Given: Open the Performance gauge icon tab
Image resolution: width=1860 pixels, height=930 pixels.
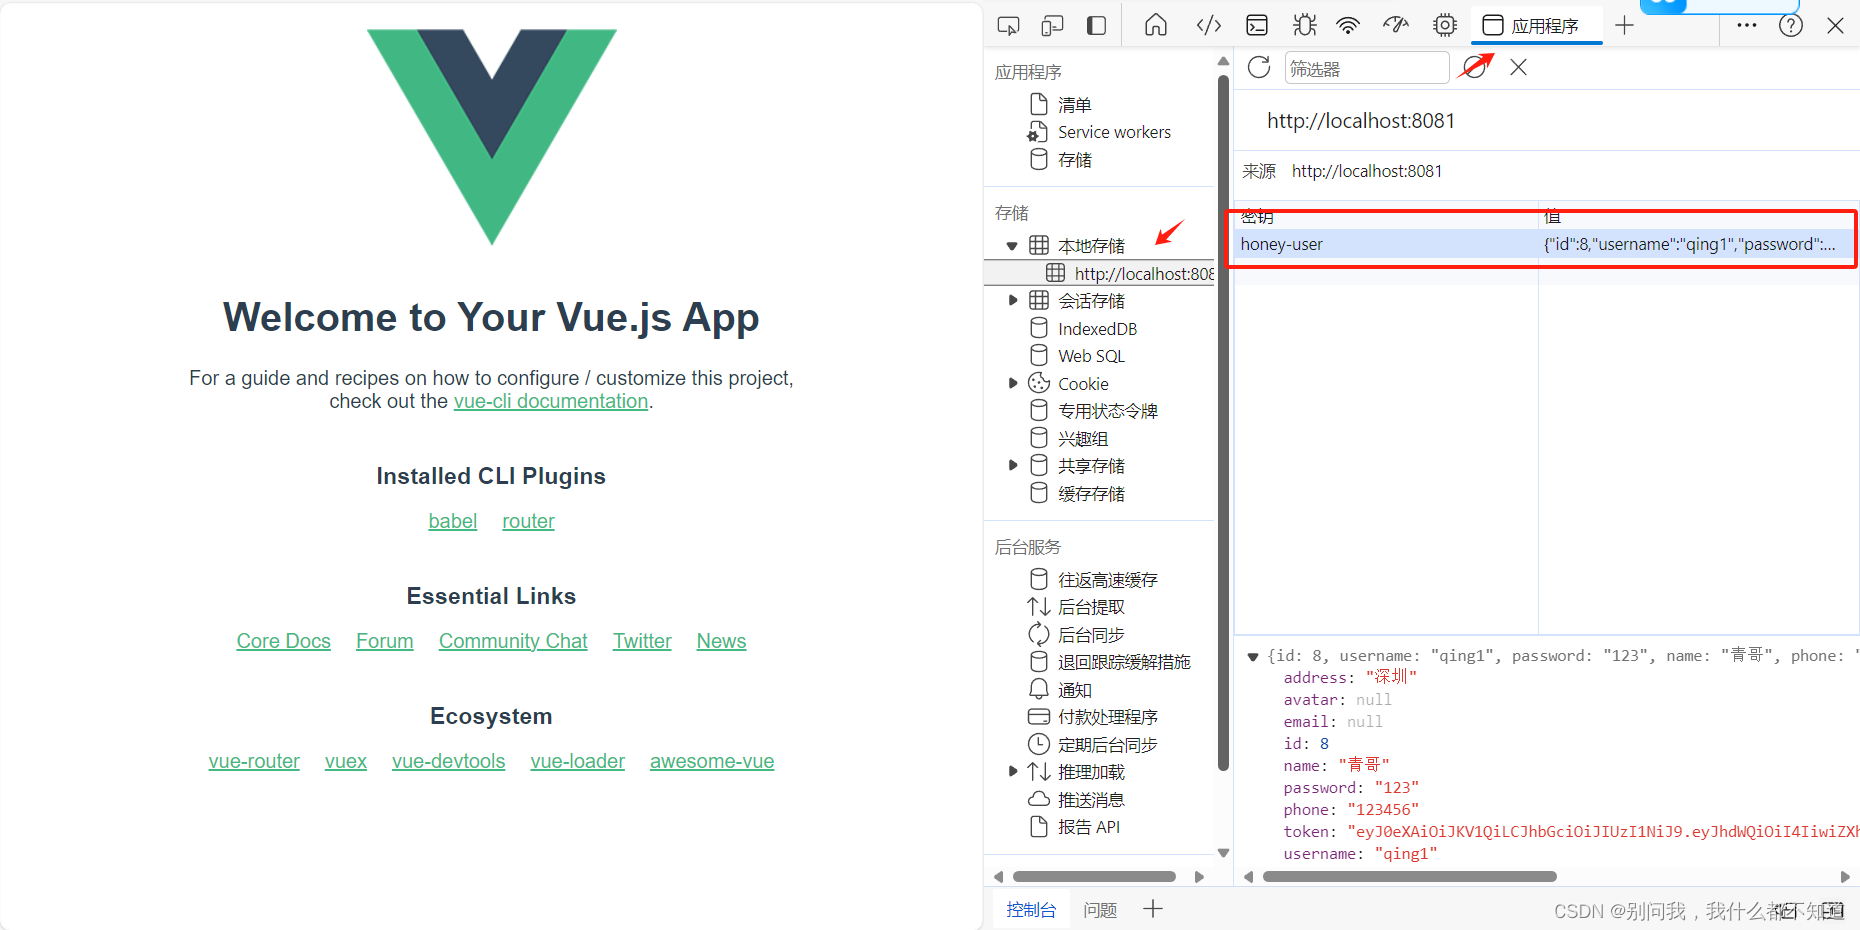Looking at the screenshot, I should click(1396, 25).
